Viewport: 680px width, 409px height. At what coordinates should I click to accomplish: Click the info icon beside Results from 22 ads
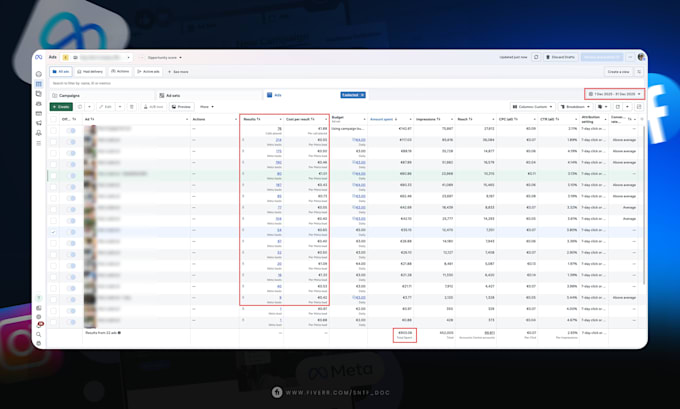coord(119,333)
